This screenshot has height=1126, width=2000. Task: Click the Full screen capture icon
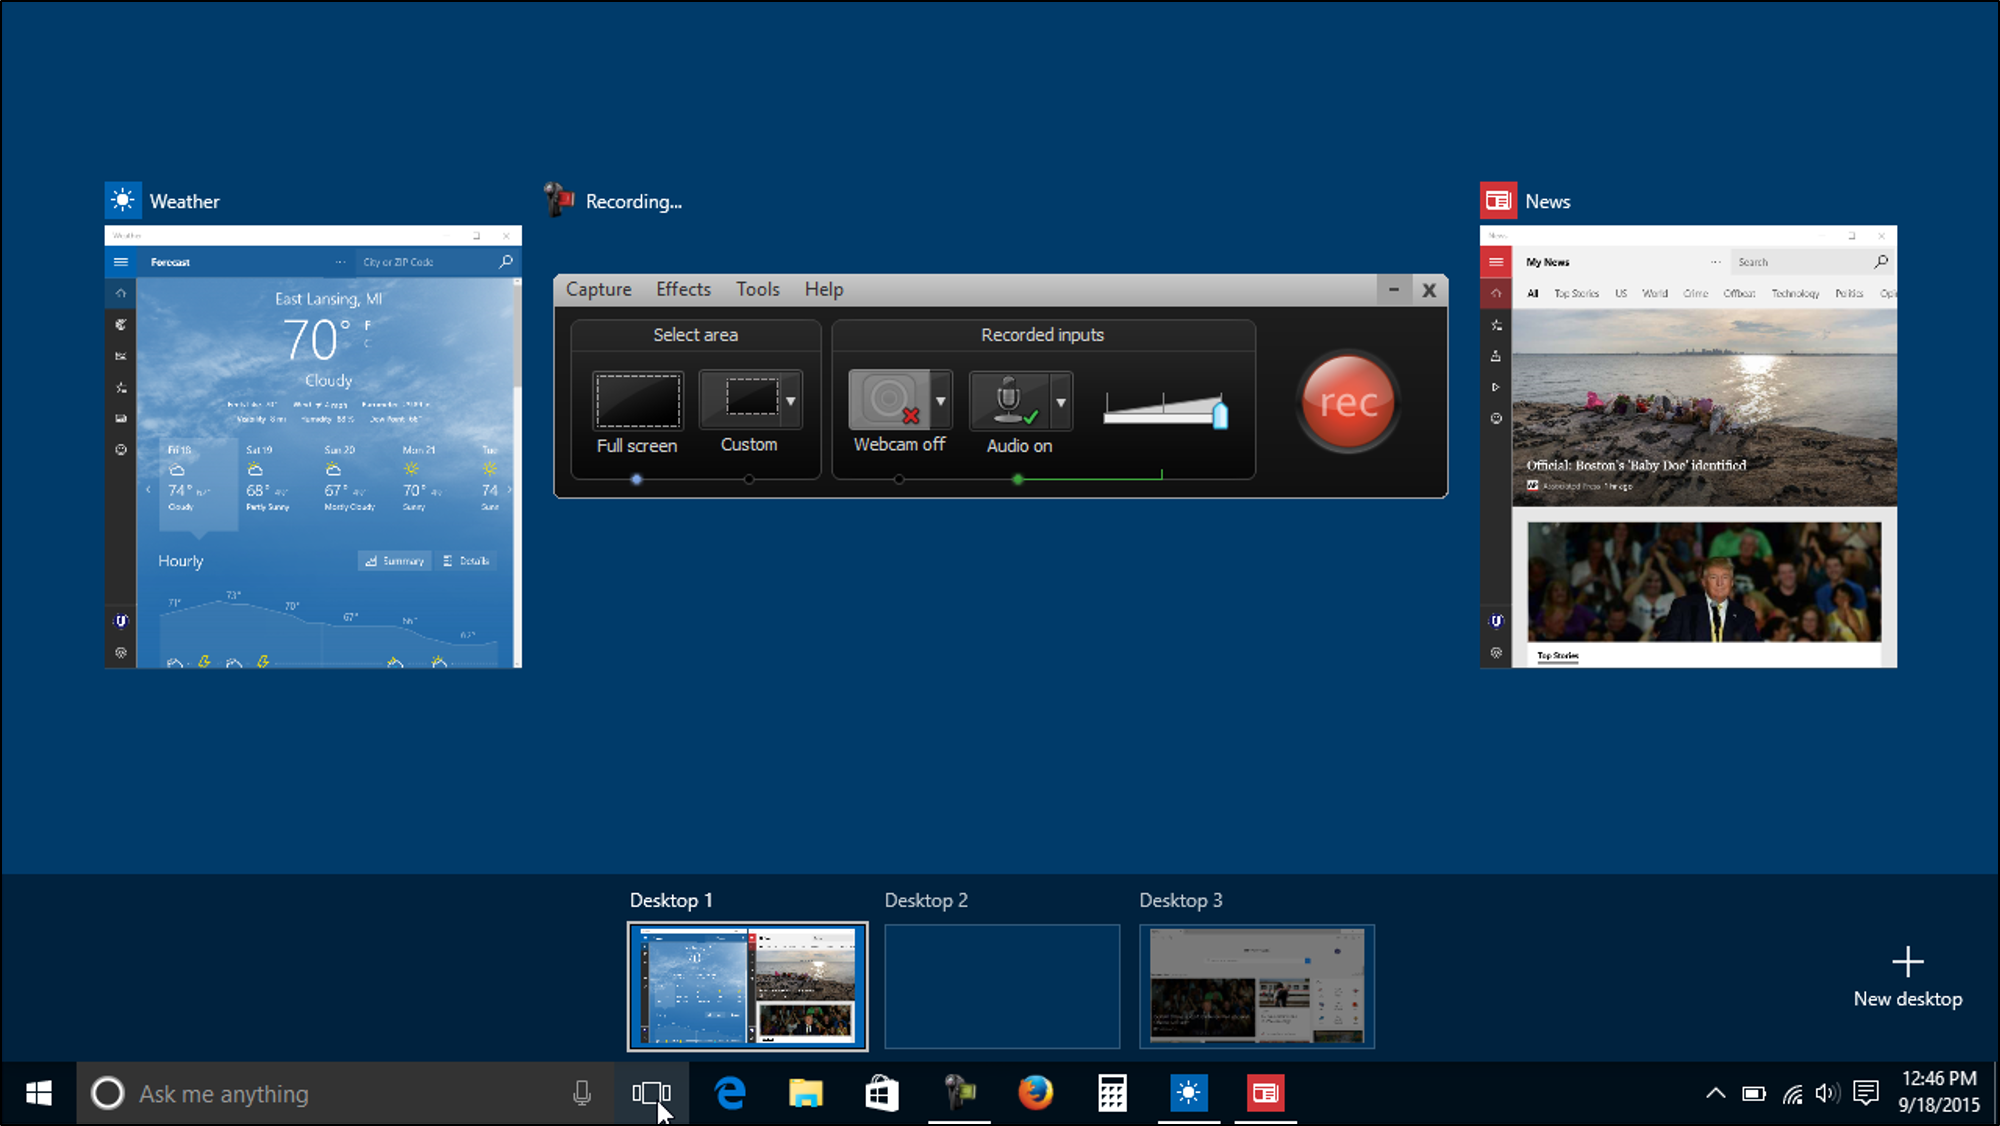[638, 400]
